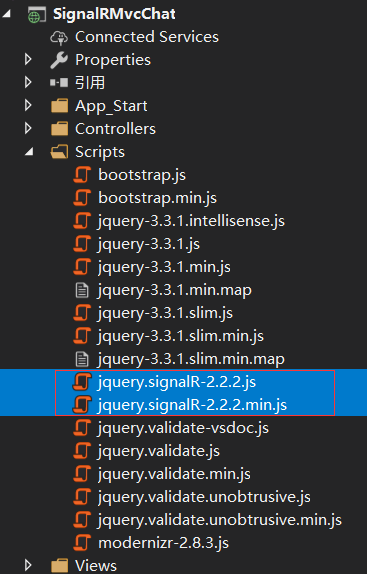Image resolution: width=367 pixels, height=574 pixels.
Task: Expand the App_Start folder
Action: (28, 105)
